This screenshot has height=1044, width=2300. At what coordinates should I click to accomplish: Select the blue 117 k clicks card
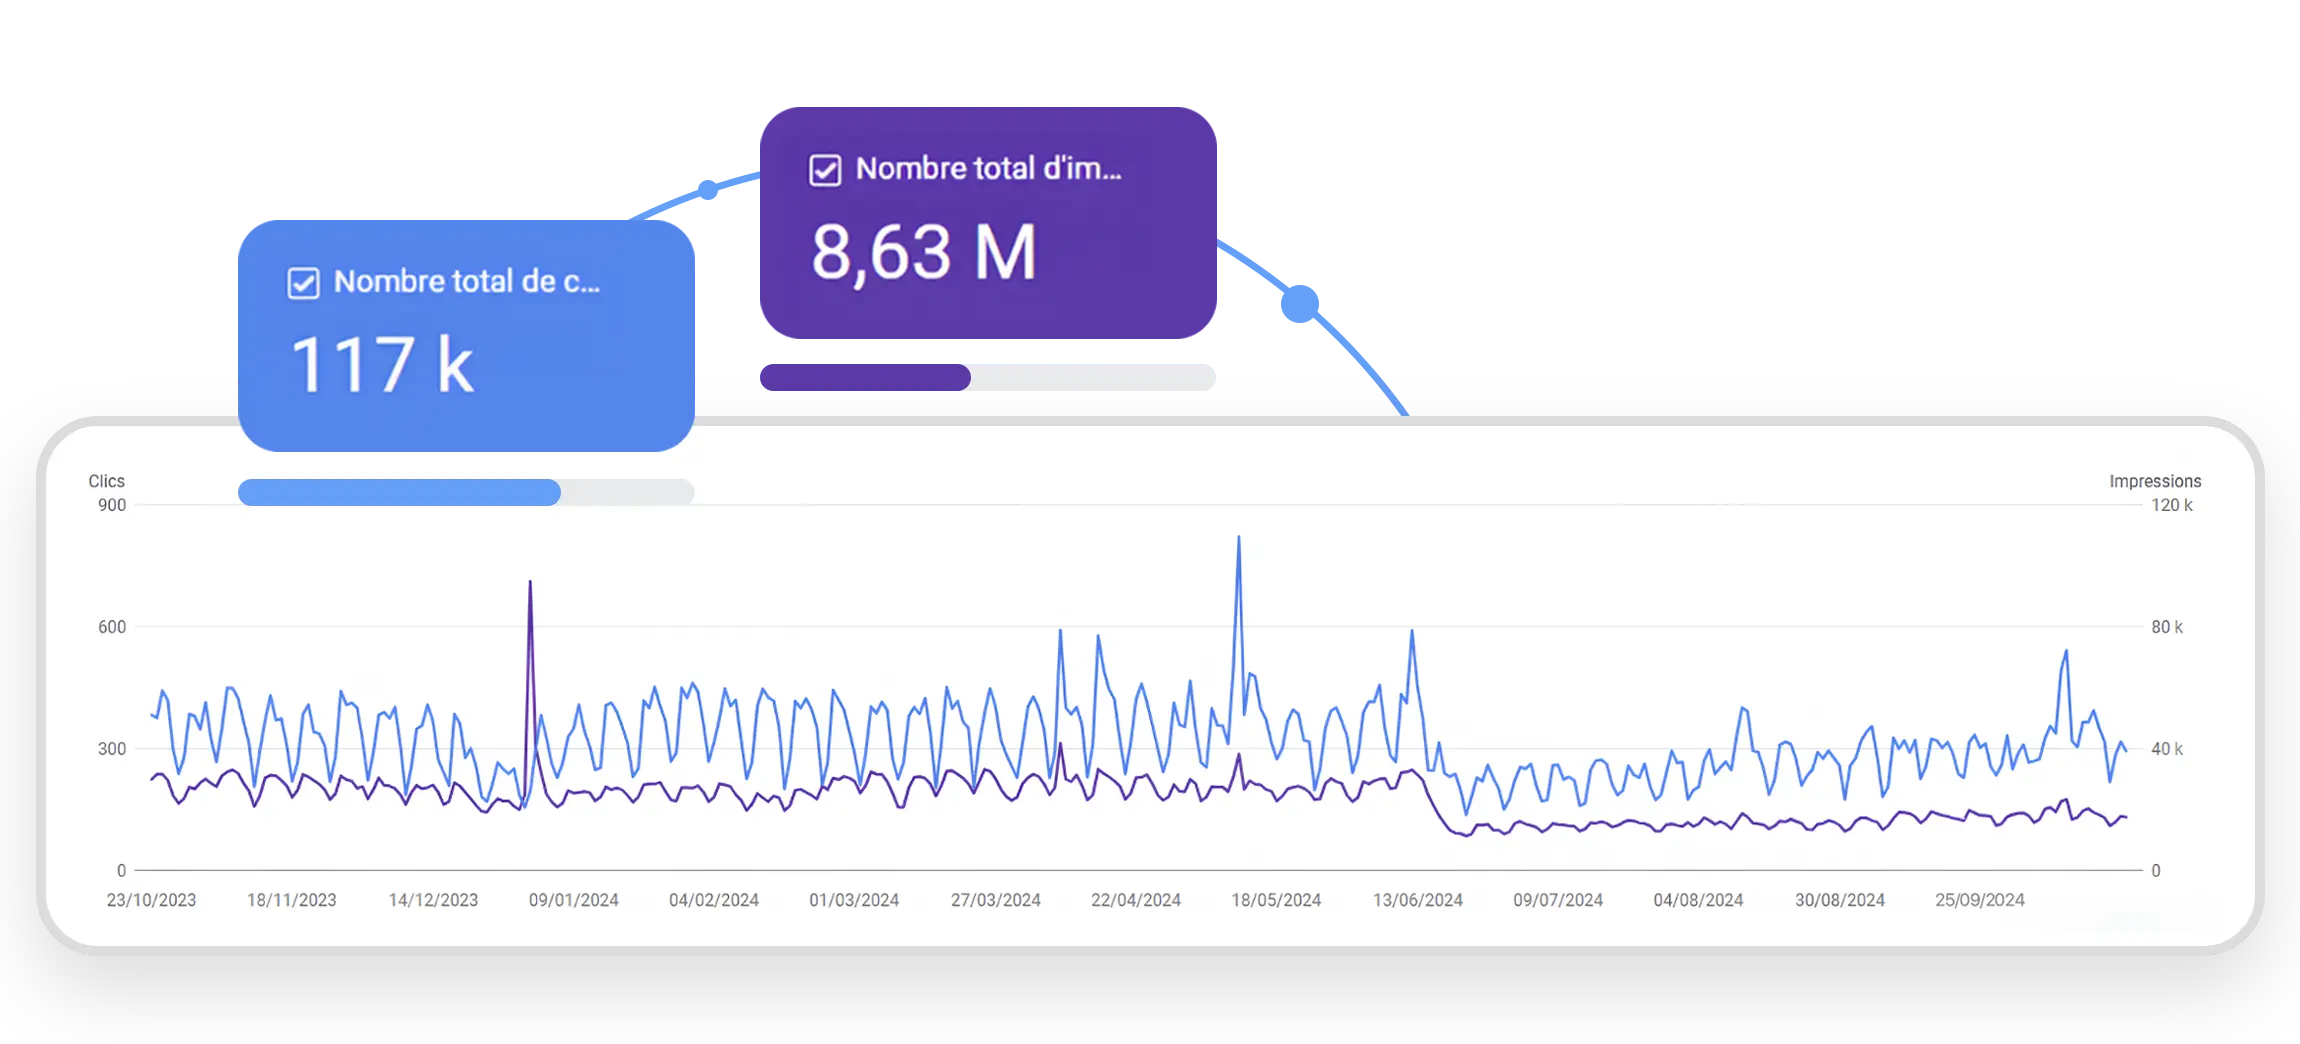pyautogui.click(x=466, y=336)
